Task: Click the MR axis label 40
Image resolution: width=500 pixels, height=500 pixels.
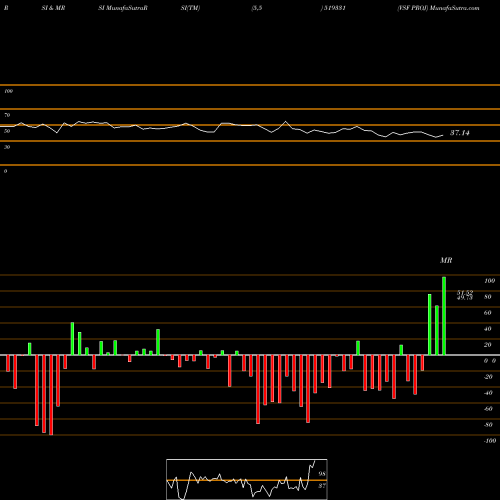Action: 487,329
